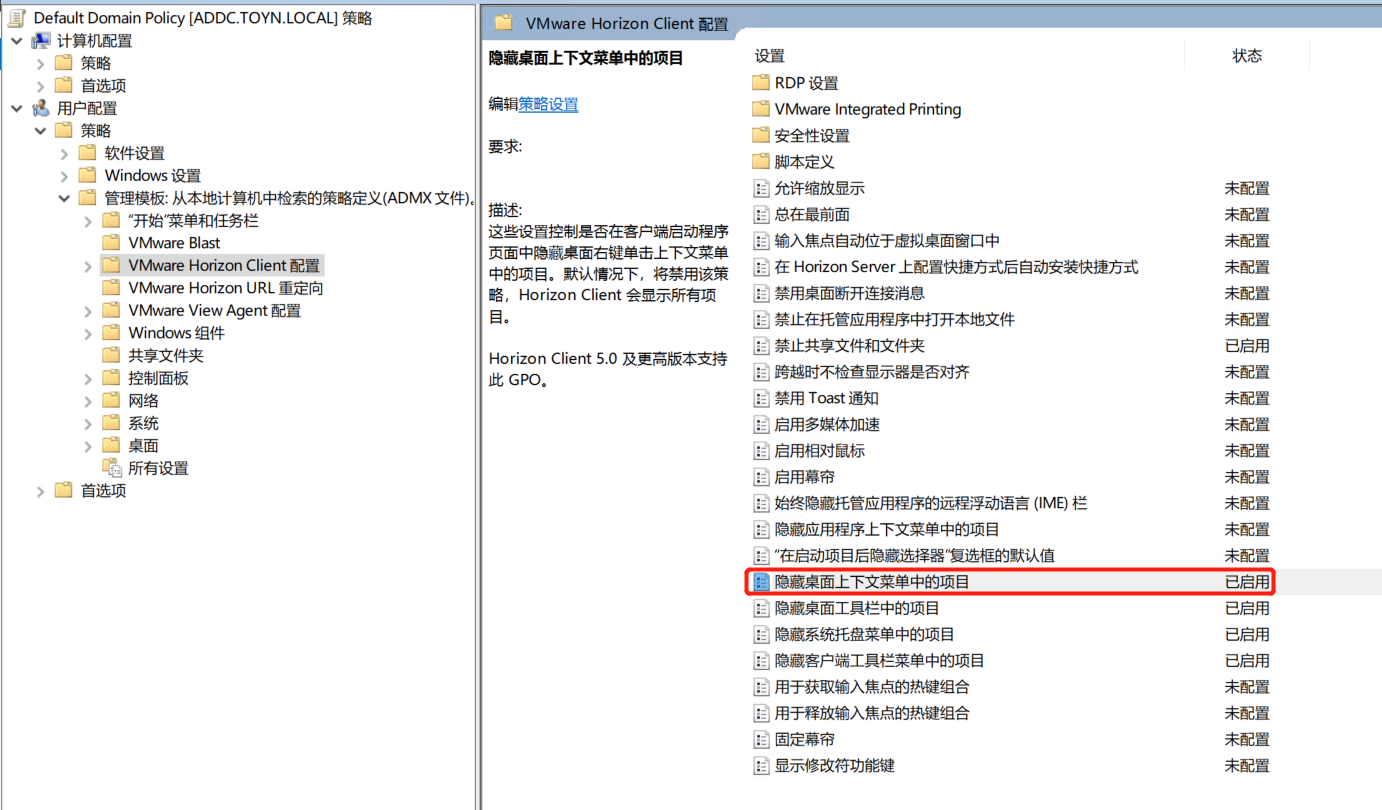Click the policy icon for 总在最前面
The width and height of the screenshot is (1382, 810).
point(760,214)
